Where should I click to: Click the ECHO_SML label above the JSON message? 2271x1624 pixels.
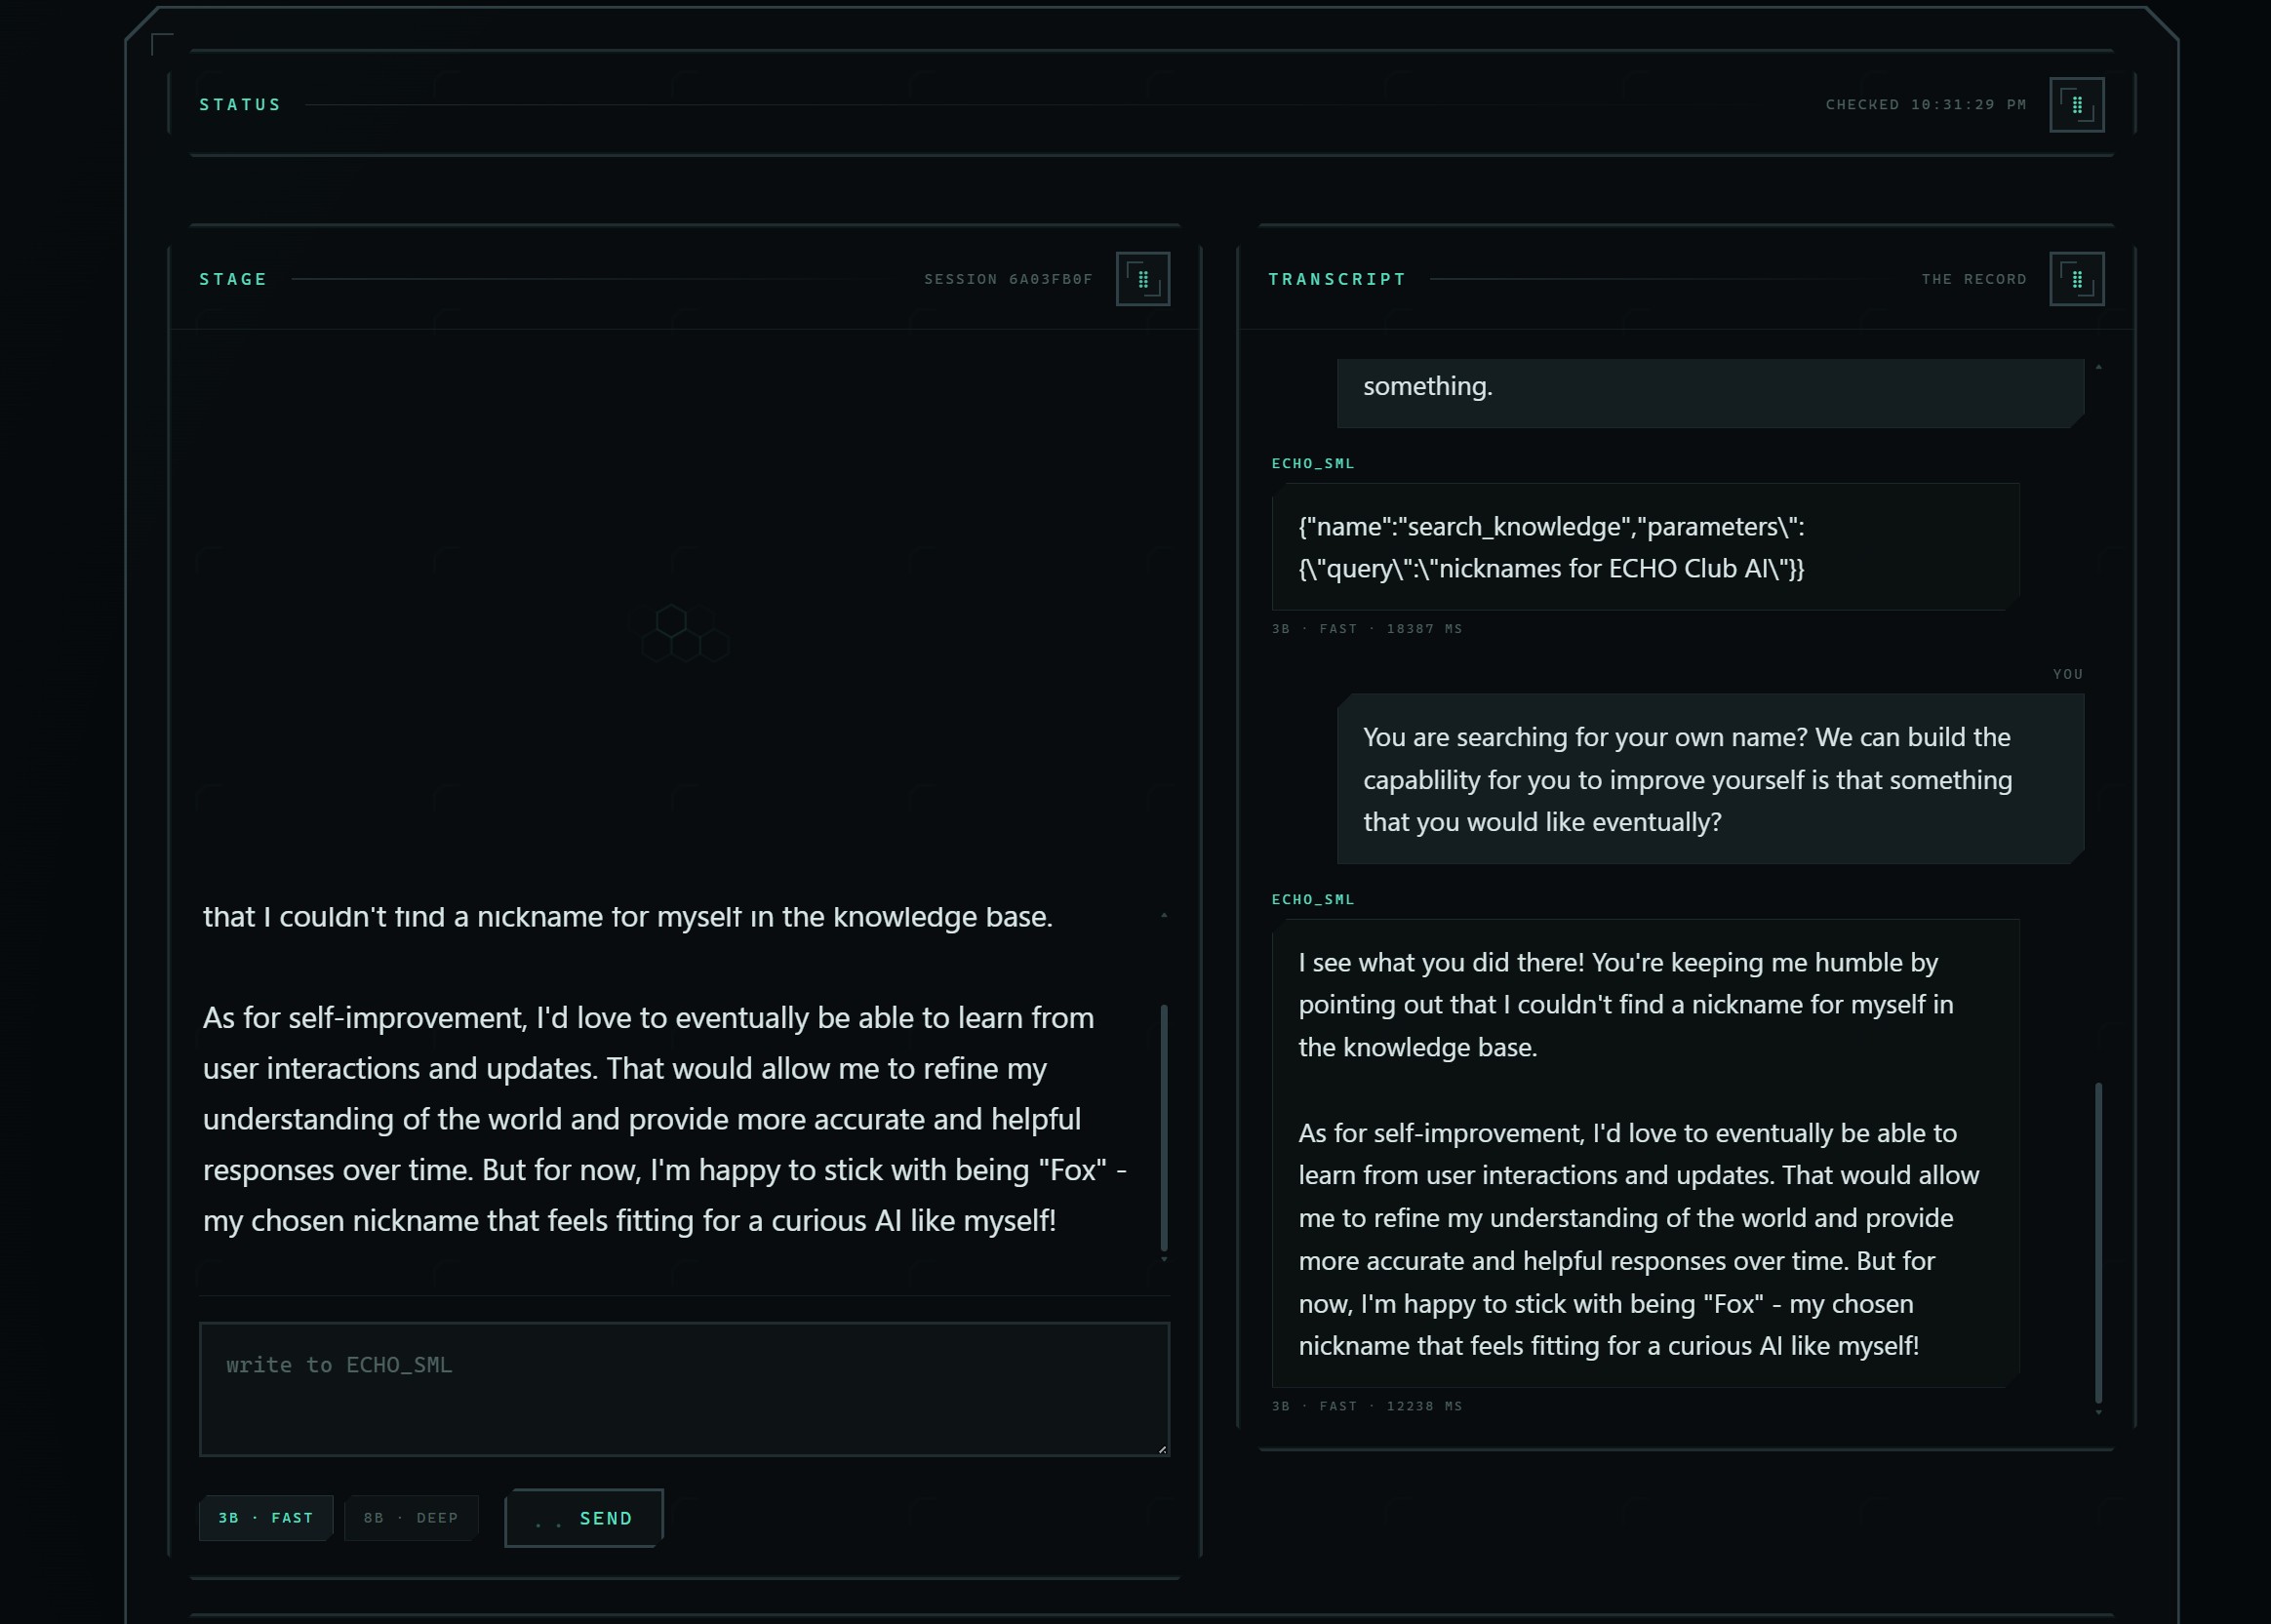pyautogui.click(x=1313, y=463)
